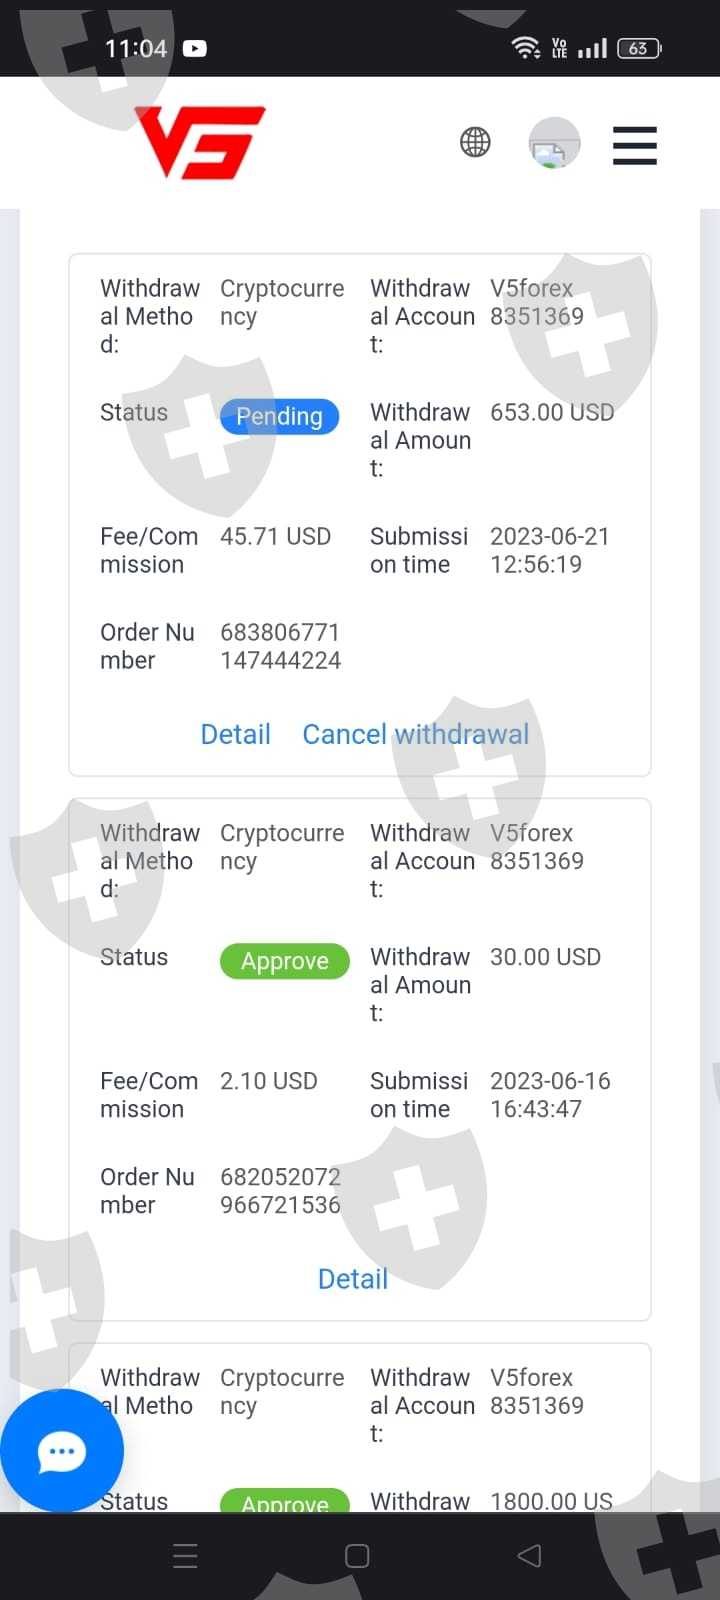Image resolution: width=720 pixels, height=1600 pixels.
Task: Tap the green Approve badge for 30.00 USD
Action: click(x=284, y=961)
